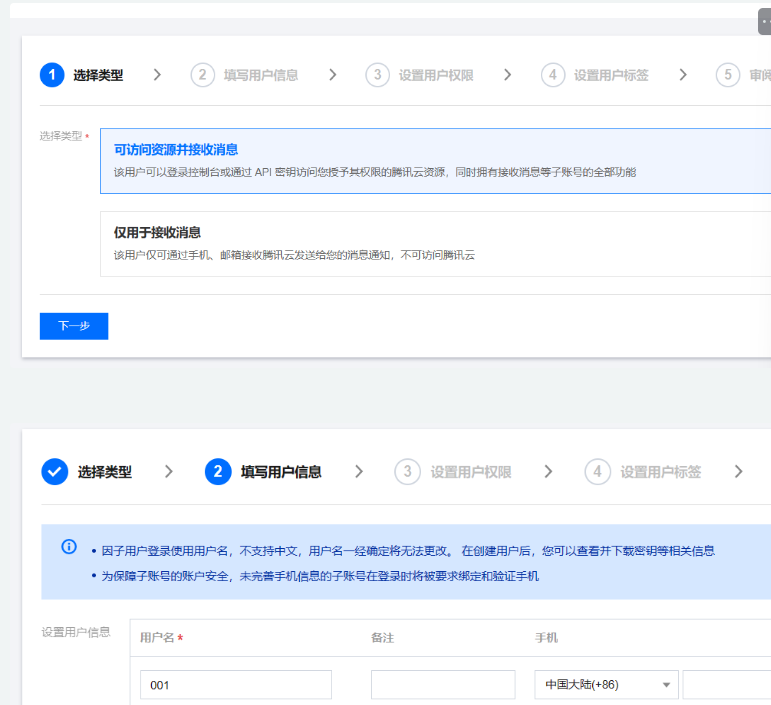
Task: Click step 4 circle in the lower wizard
Action: tap(598, 472)
